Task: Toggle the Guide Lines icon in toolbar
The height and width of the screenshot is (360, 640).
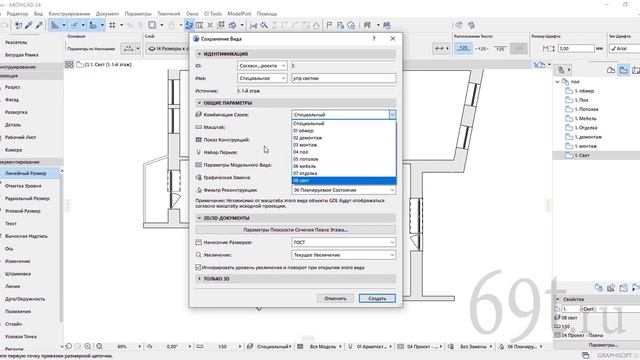Action: pos(55,25)
